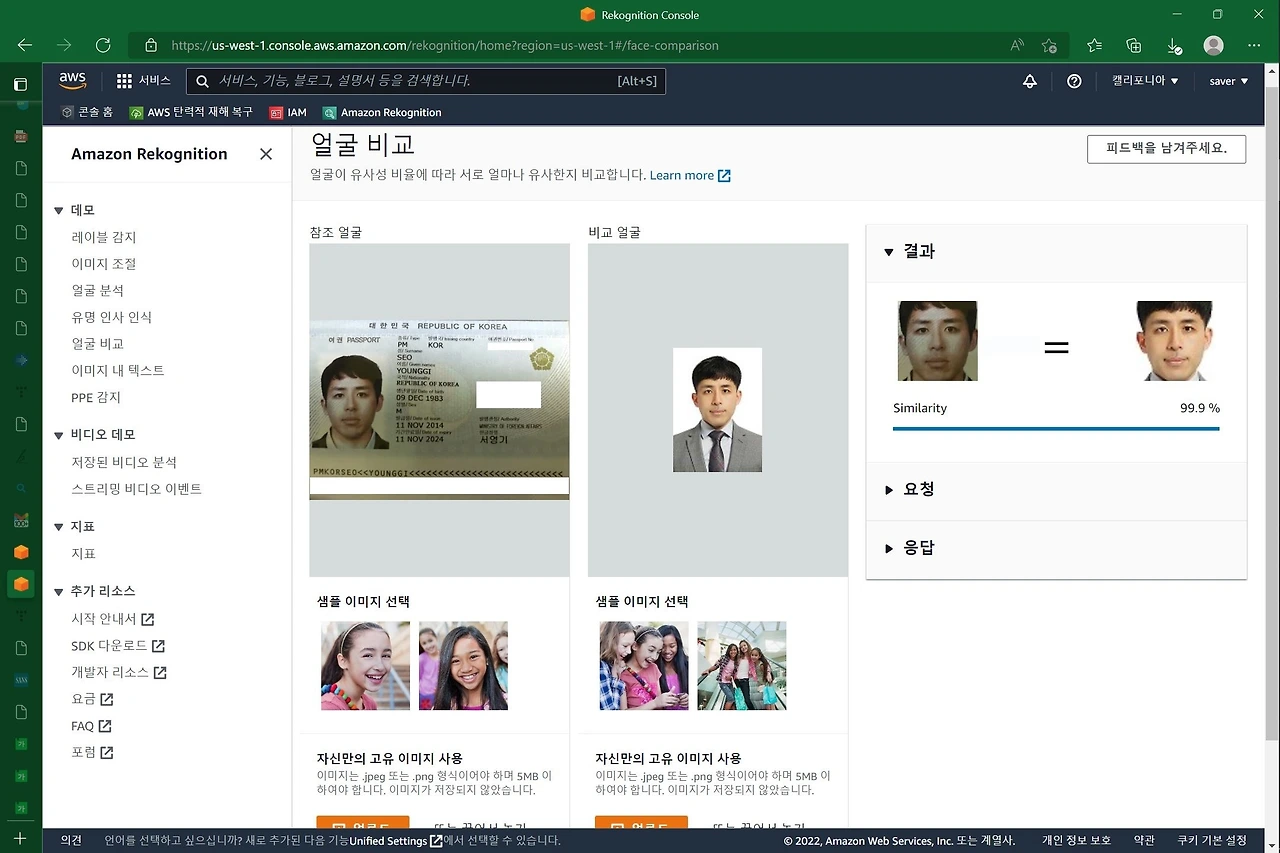
Task: Open the Amazon Rekognition shortcut in the favorites bar
Action: [x=382, y=112]
